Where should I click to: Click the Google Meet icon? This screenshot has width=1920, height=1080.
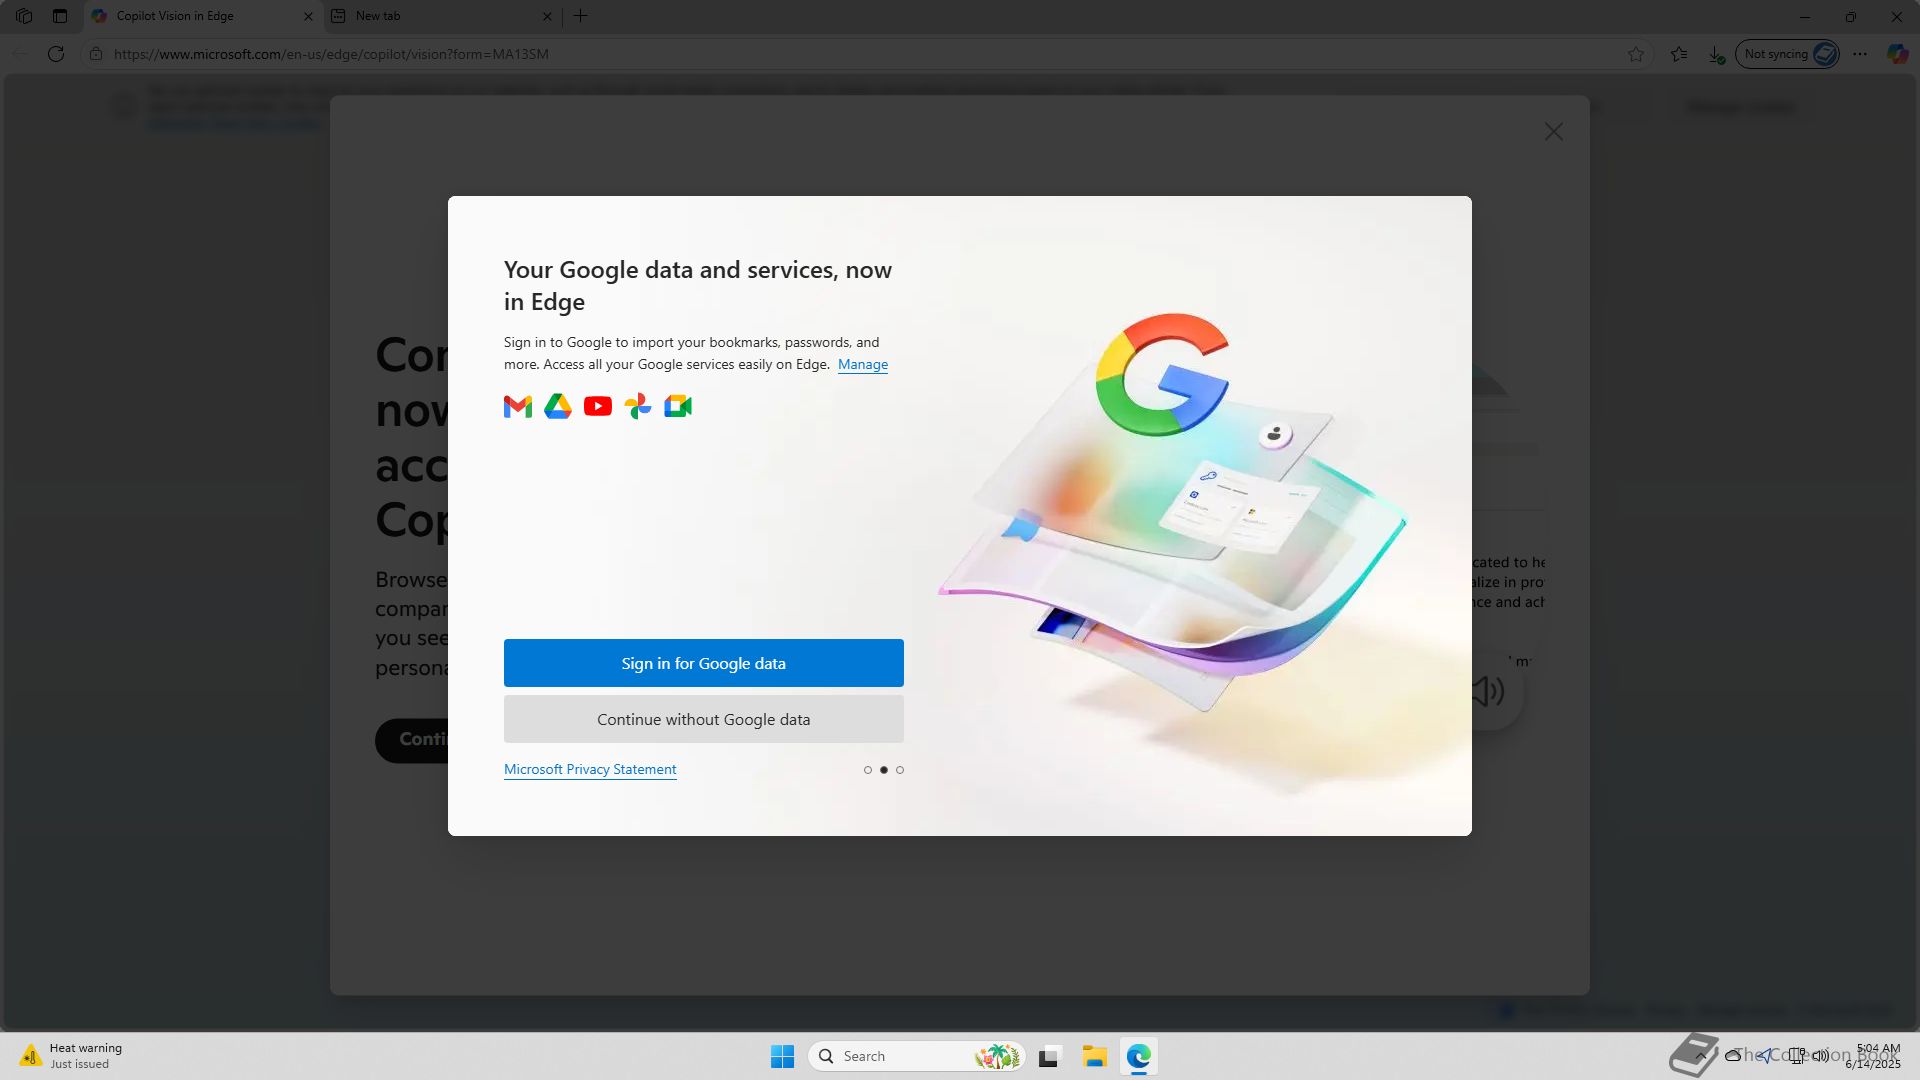(678, 406)
